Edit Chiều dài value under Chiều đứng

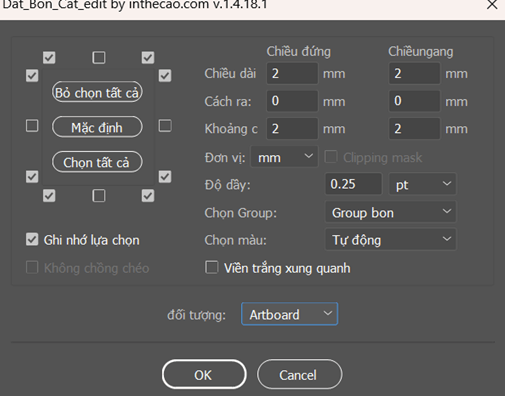[x=292, y=73]
